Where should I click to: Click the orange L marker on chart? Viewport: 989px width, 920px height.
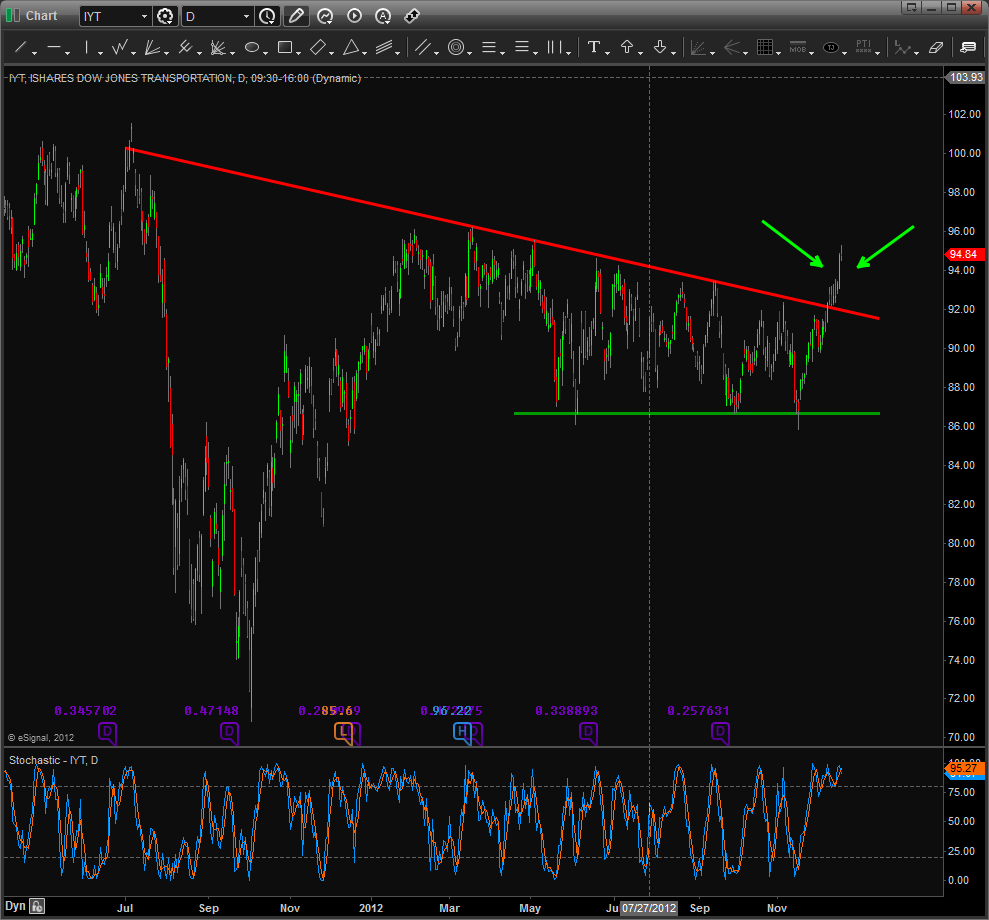click(345, 732)
